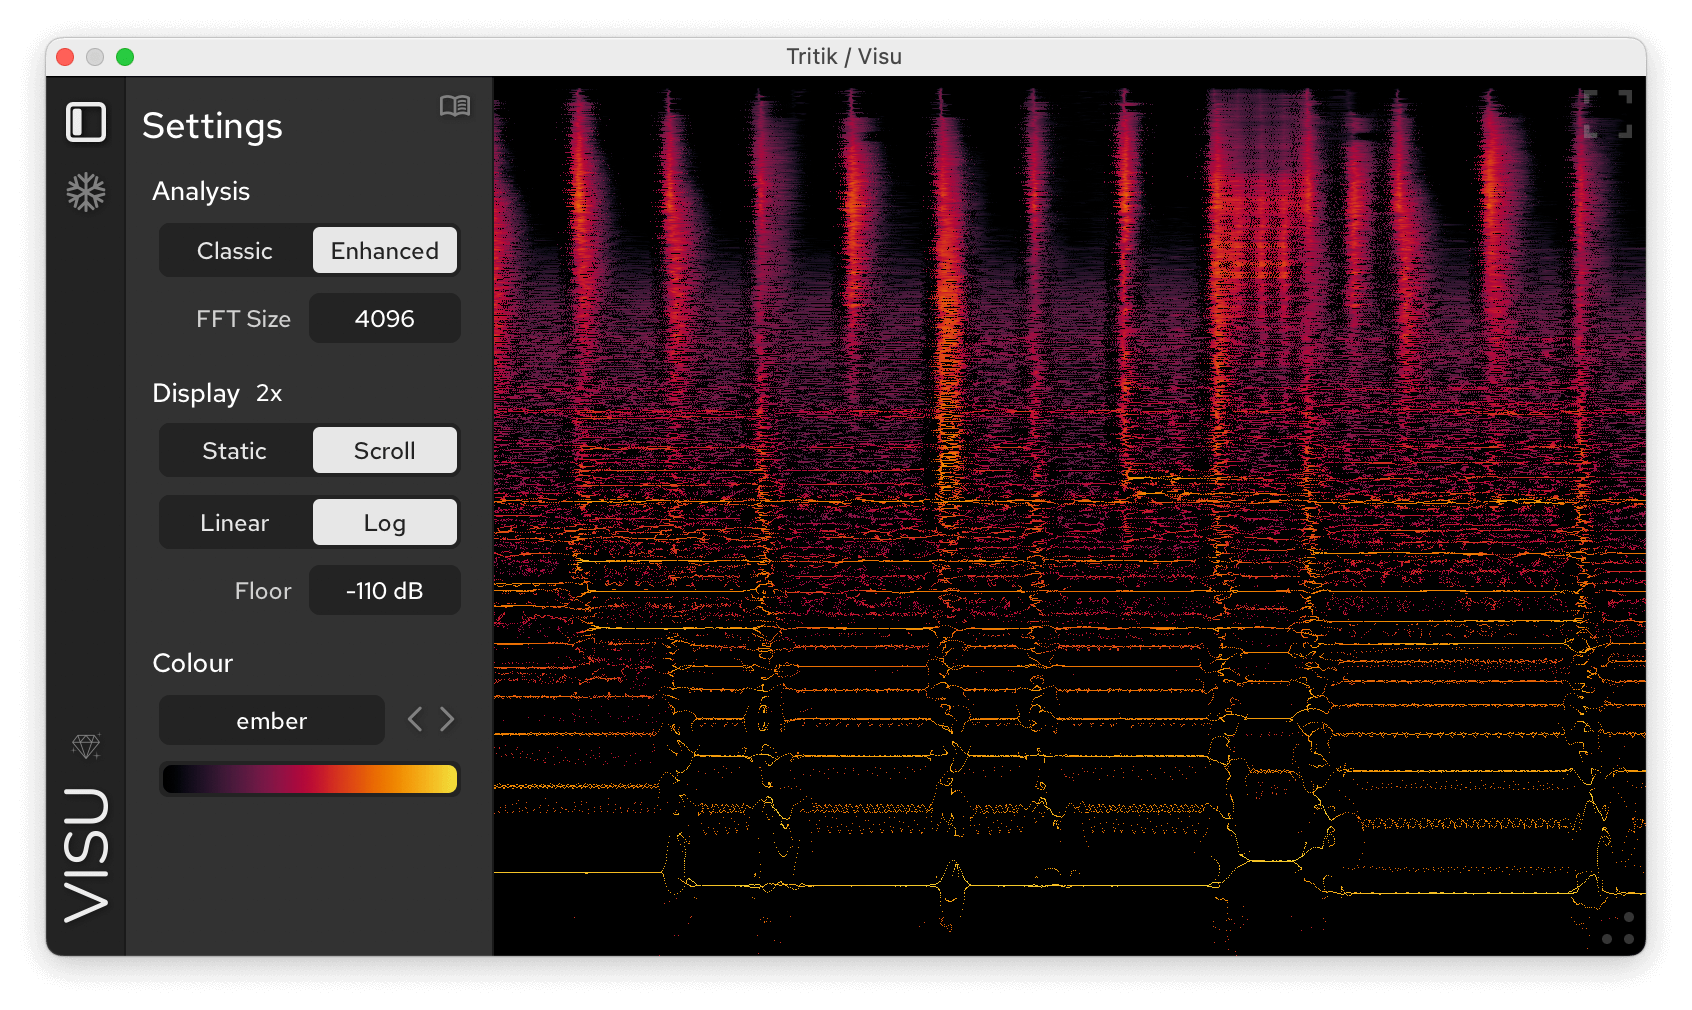This screenshot has height=1010, width=1692.
Task: Click the resize dots grip icon
Action: pos(1618,928)
